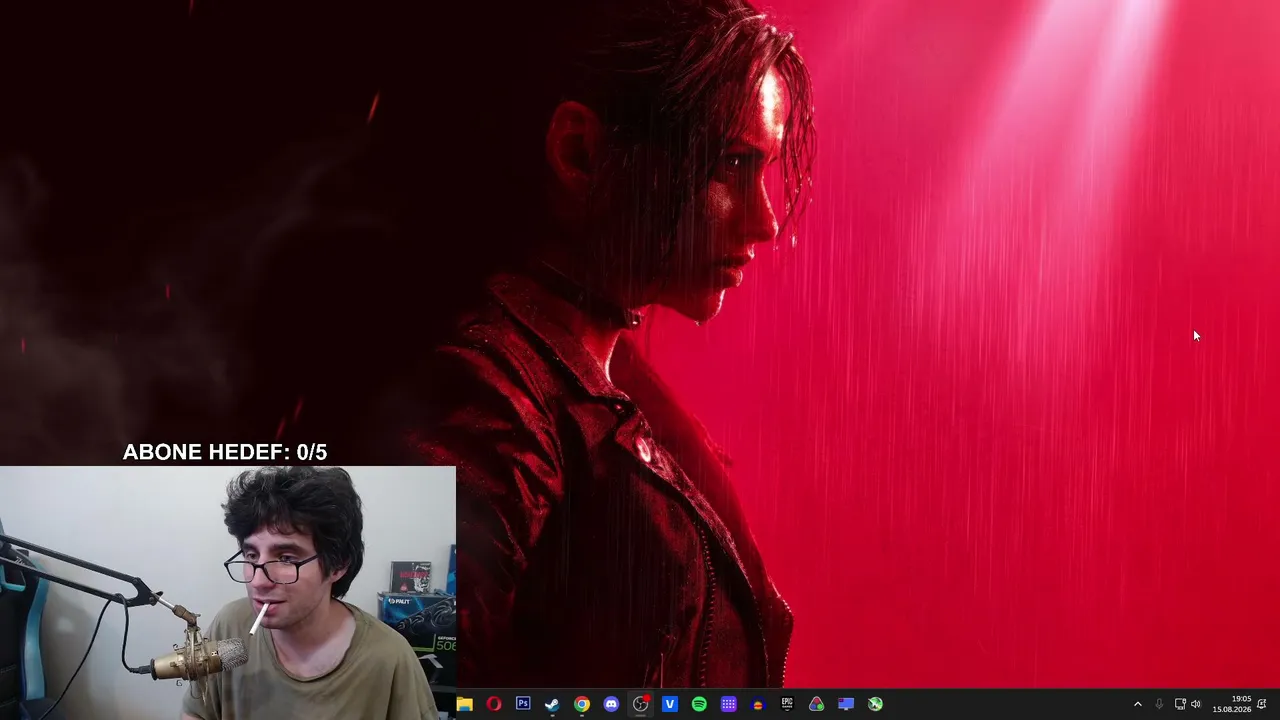Open network settings from the system tray
Screen dimensions: 1280x720
1180,704
